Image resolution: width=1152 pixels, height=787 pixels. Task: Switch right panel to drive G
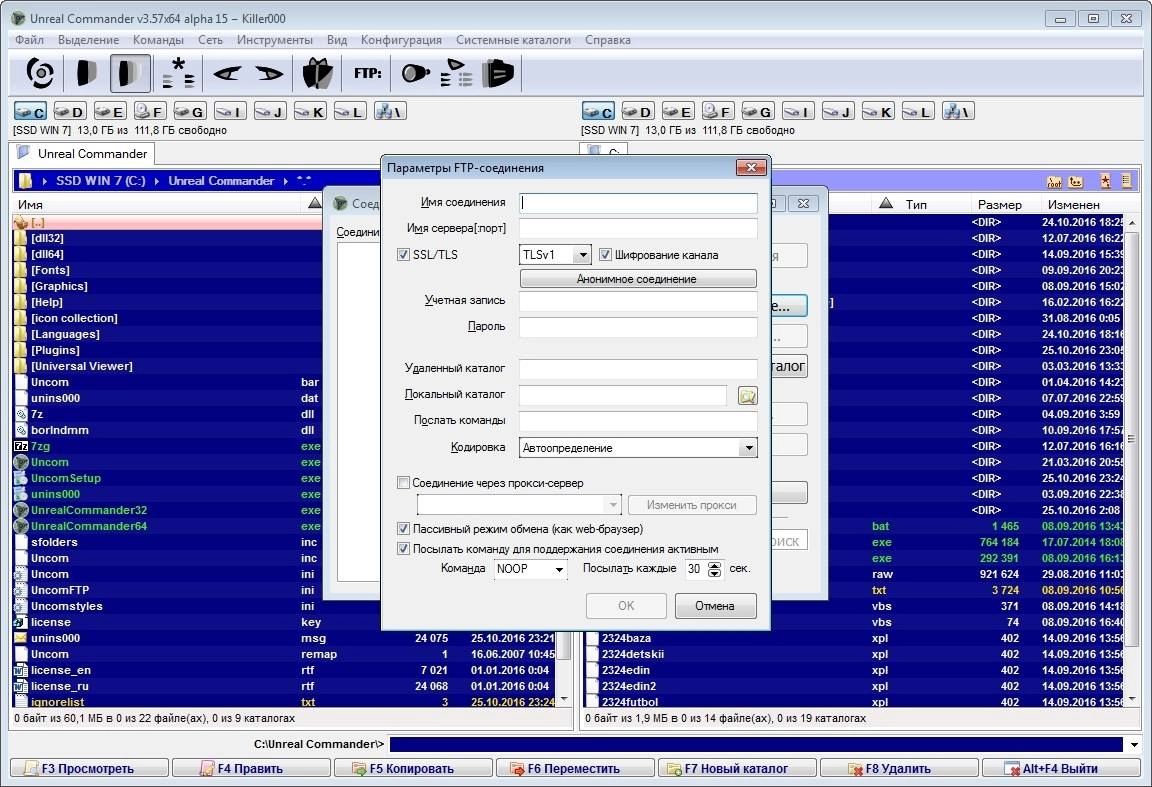coord(757,111)
